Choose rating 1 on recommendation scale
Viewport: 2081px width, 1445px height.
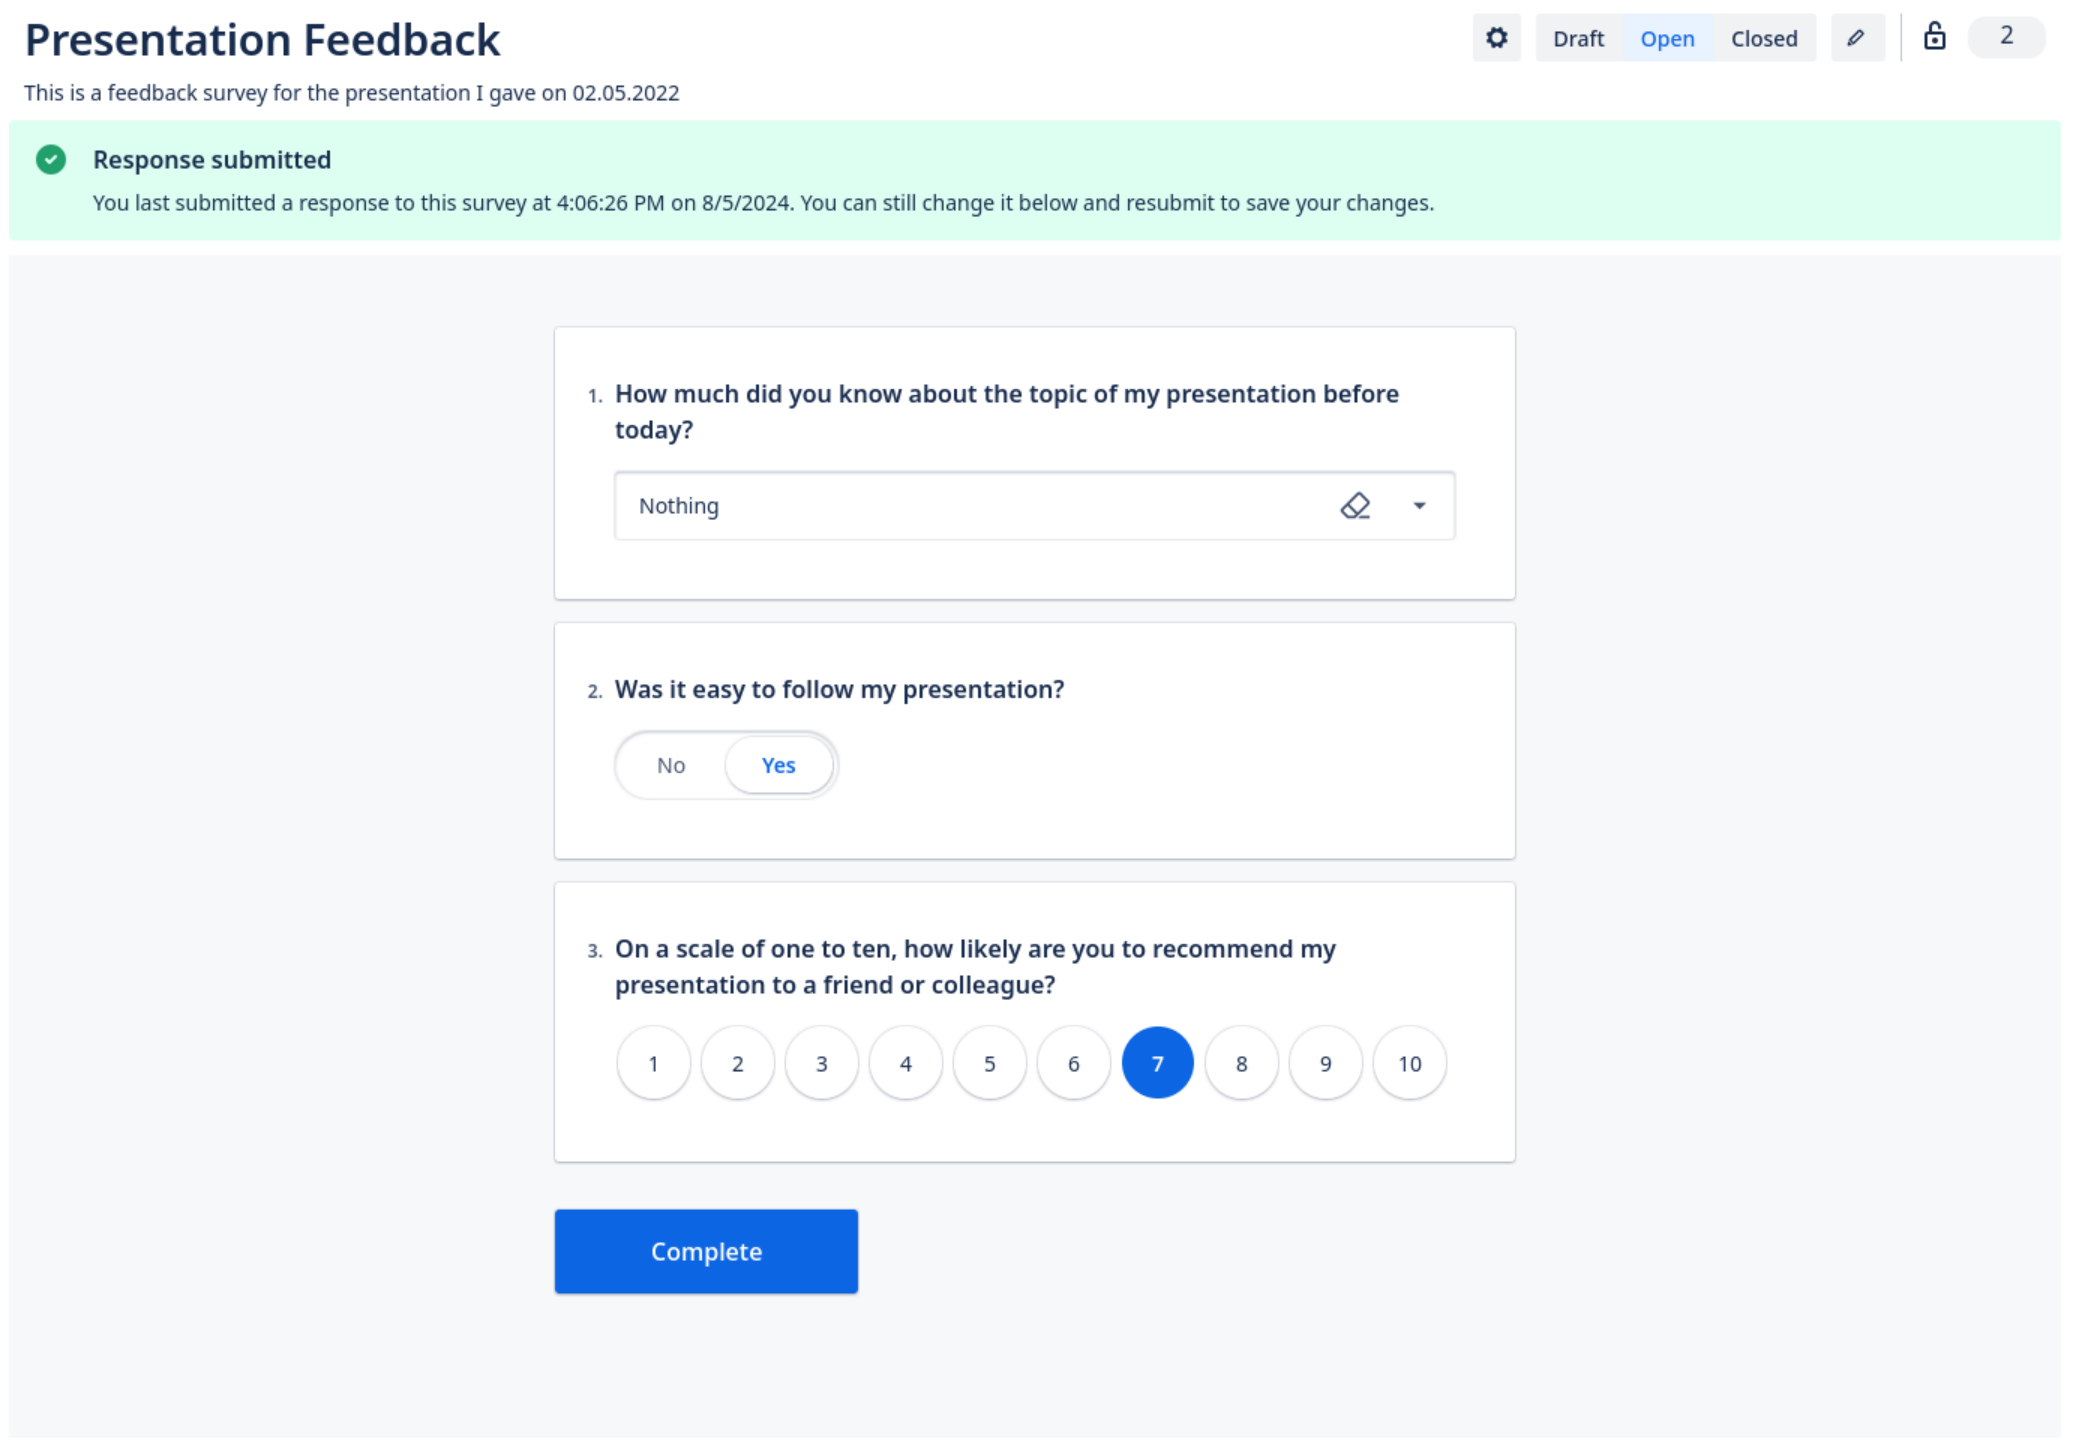(x=653, y=1063)
